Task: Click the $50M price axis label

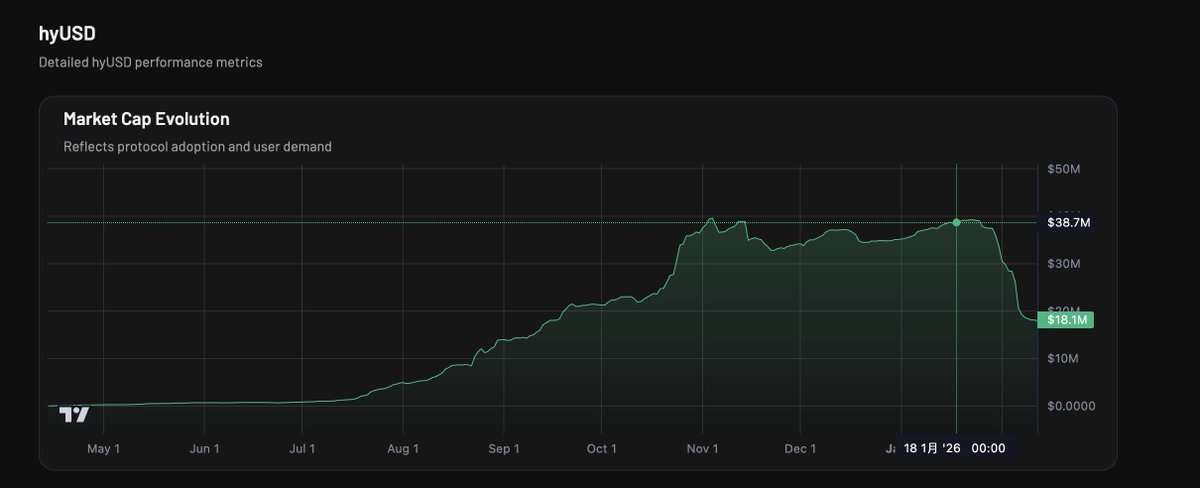Action: pyautogui.click(x=1064, y=170)
